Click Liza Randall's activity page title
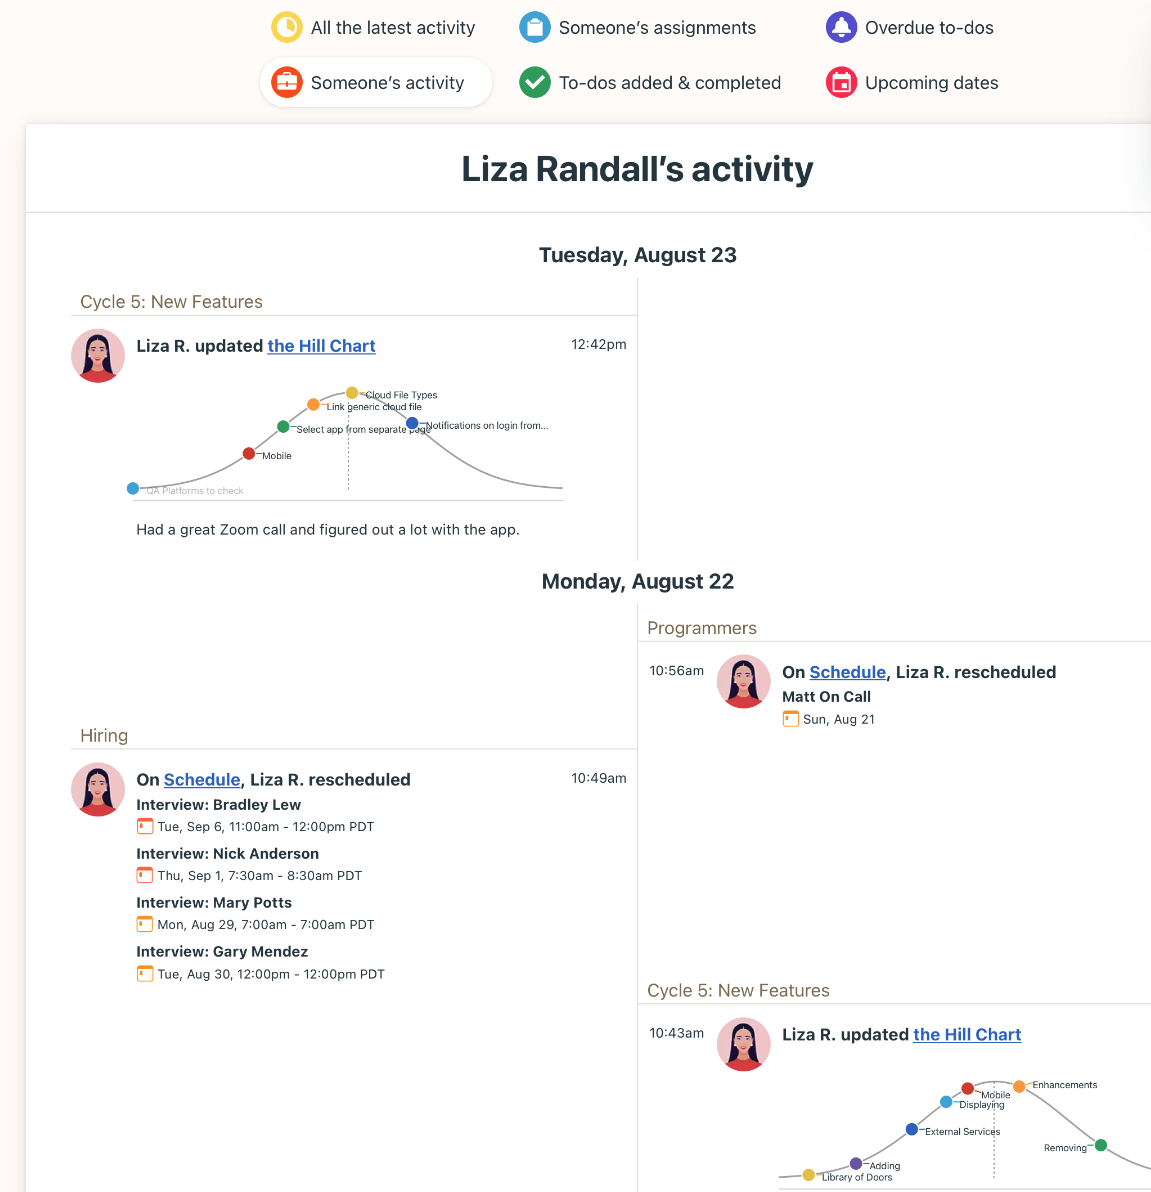Viewport: 1151px width, 1192px height. point(638,169)
